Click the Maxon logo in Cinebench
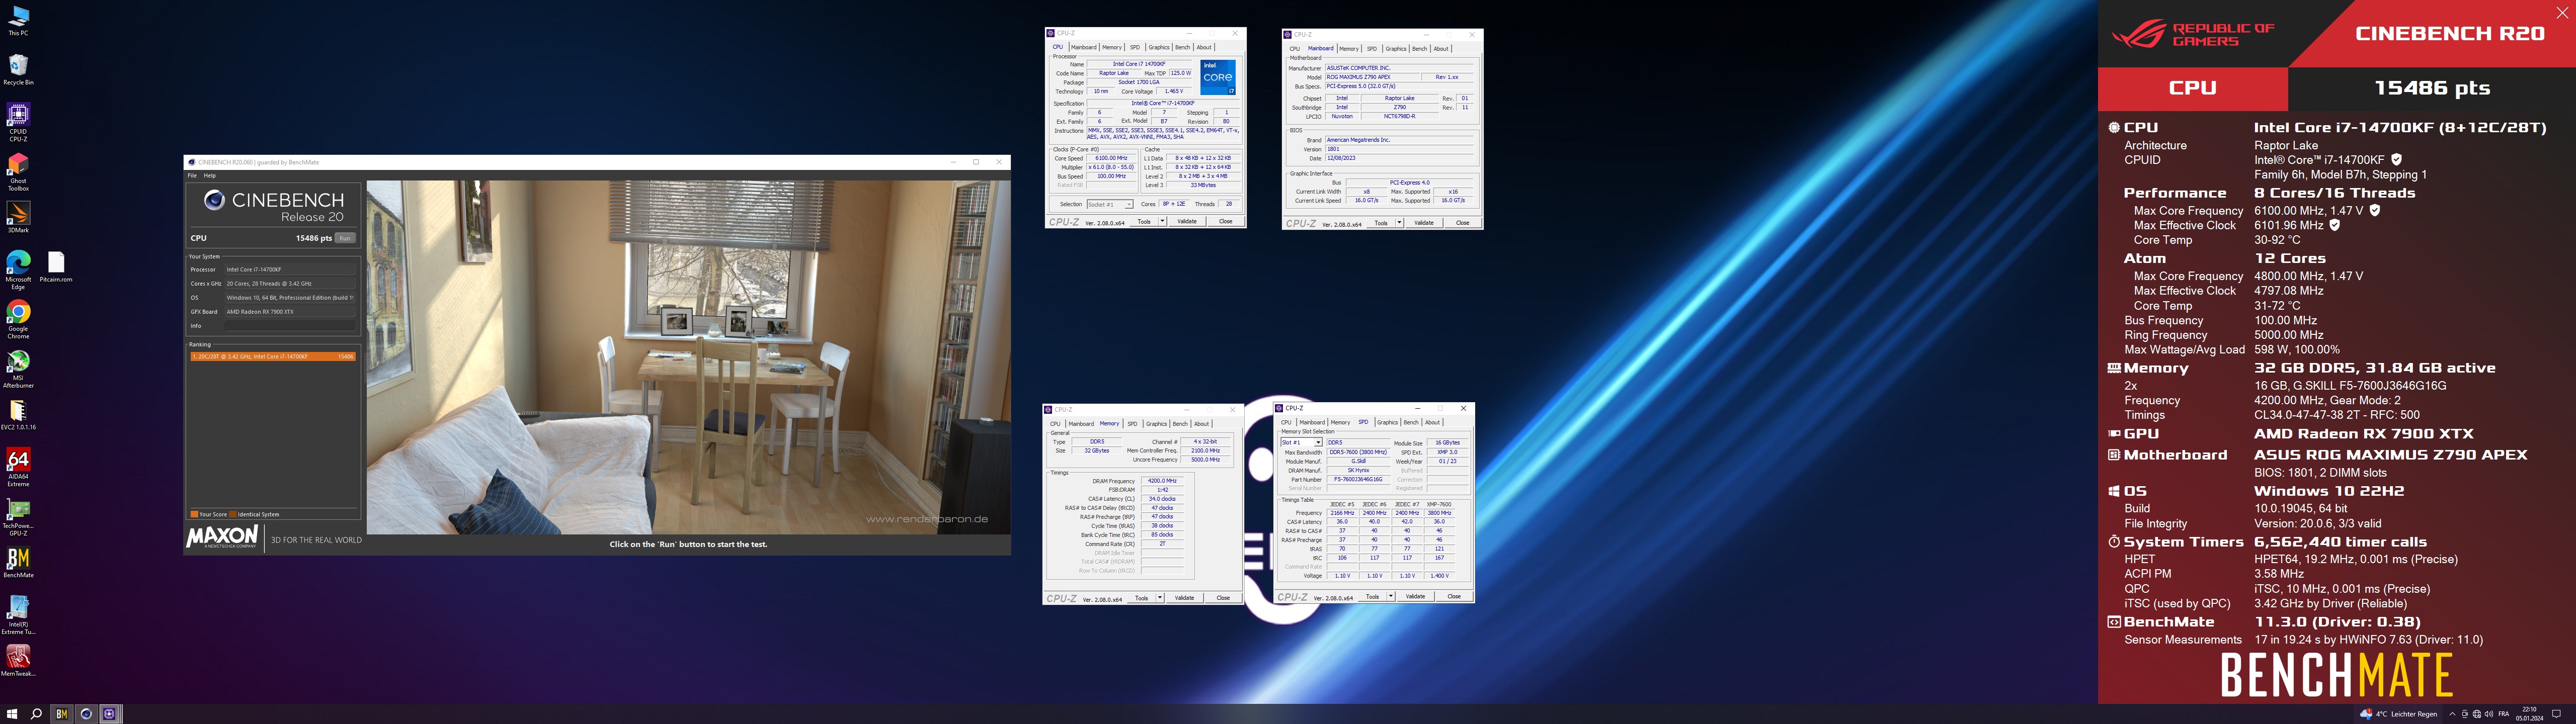Viewport: 2576px width, 724px height. (223, 539)
